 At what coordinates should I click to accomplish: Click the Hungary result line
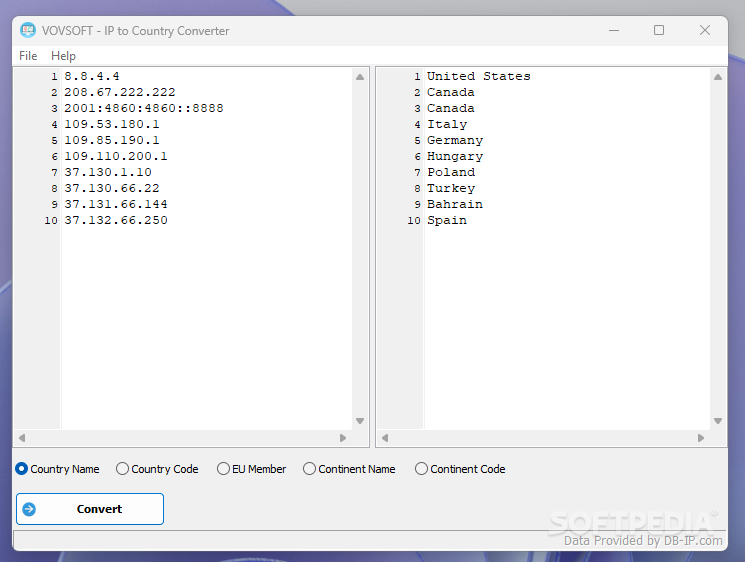[455, 157]
